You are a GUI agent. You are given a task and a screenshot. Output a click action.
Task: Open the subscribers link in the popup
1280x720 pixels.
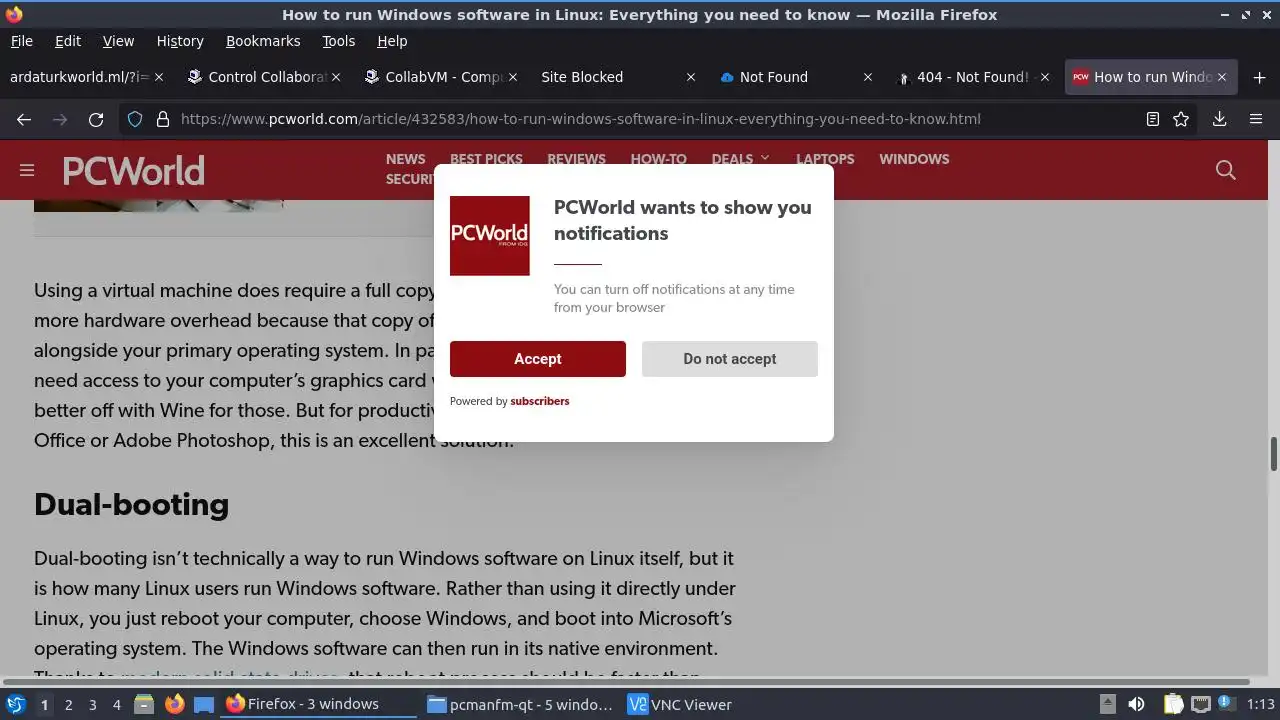click(540, 401)
